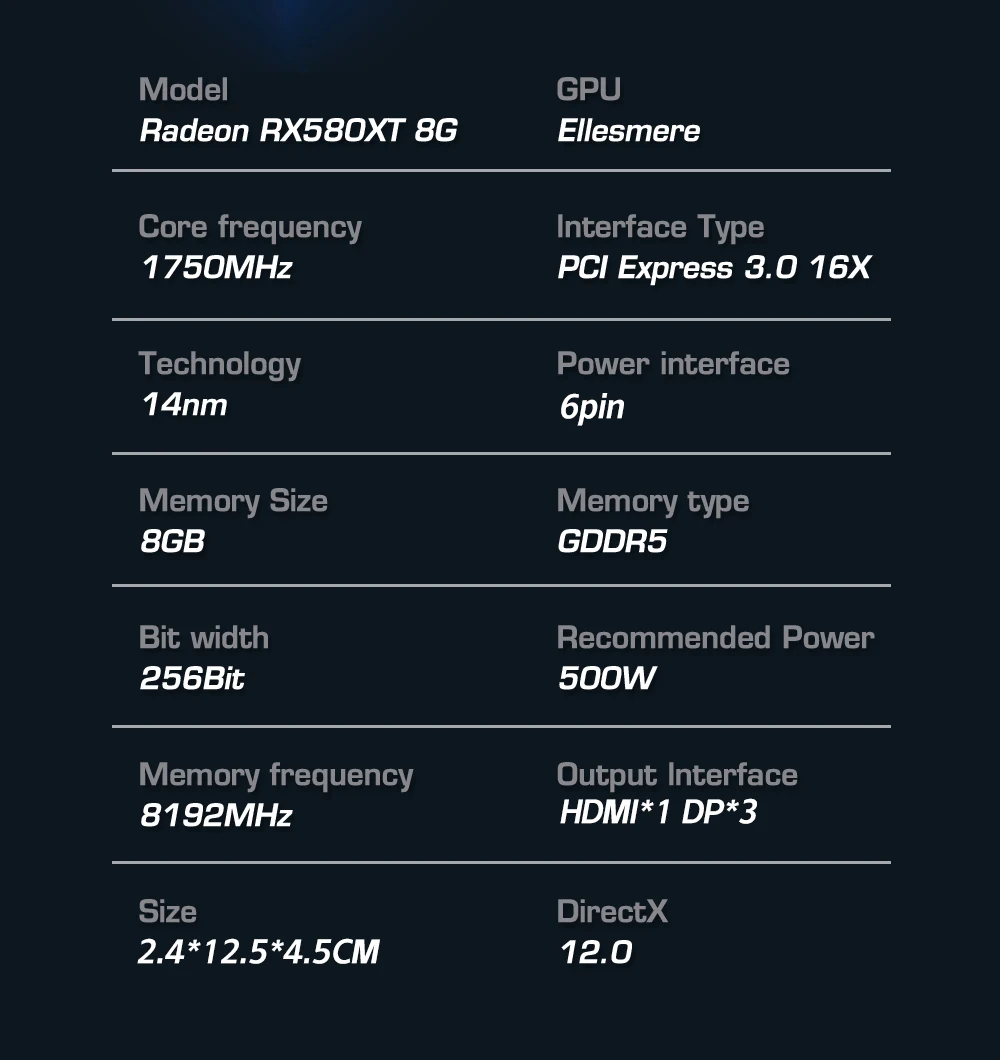Viewport: 1000px width, 1060px height.
Task: Select the Ellesmere value
Action: [628, 130]
